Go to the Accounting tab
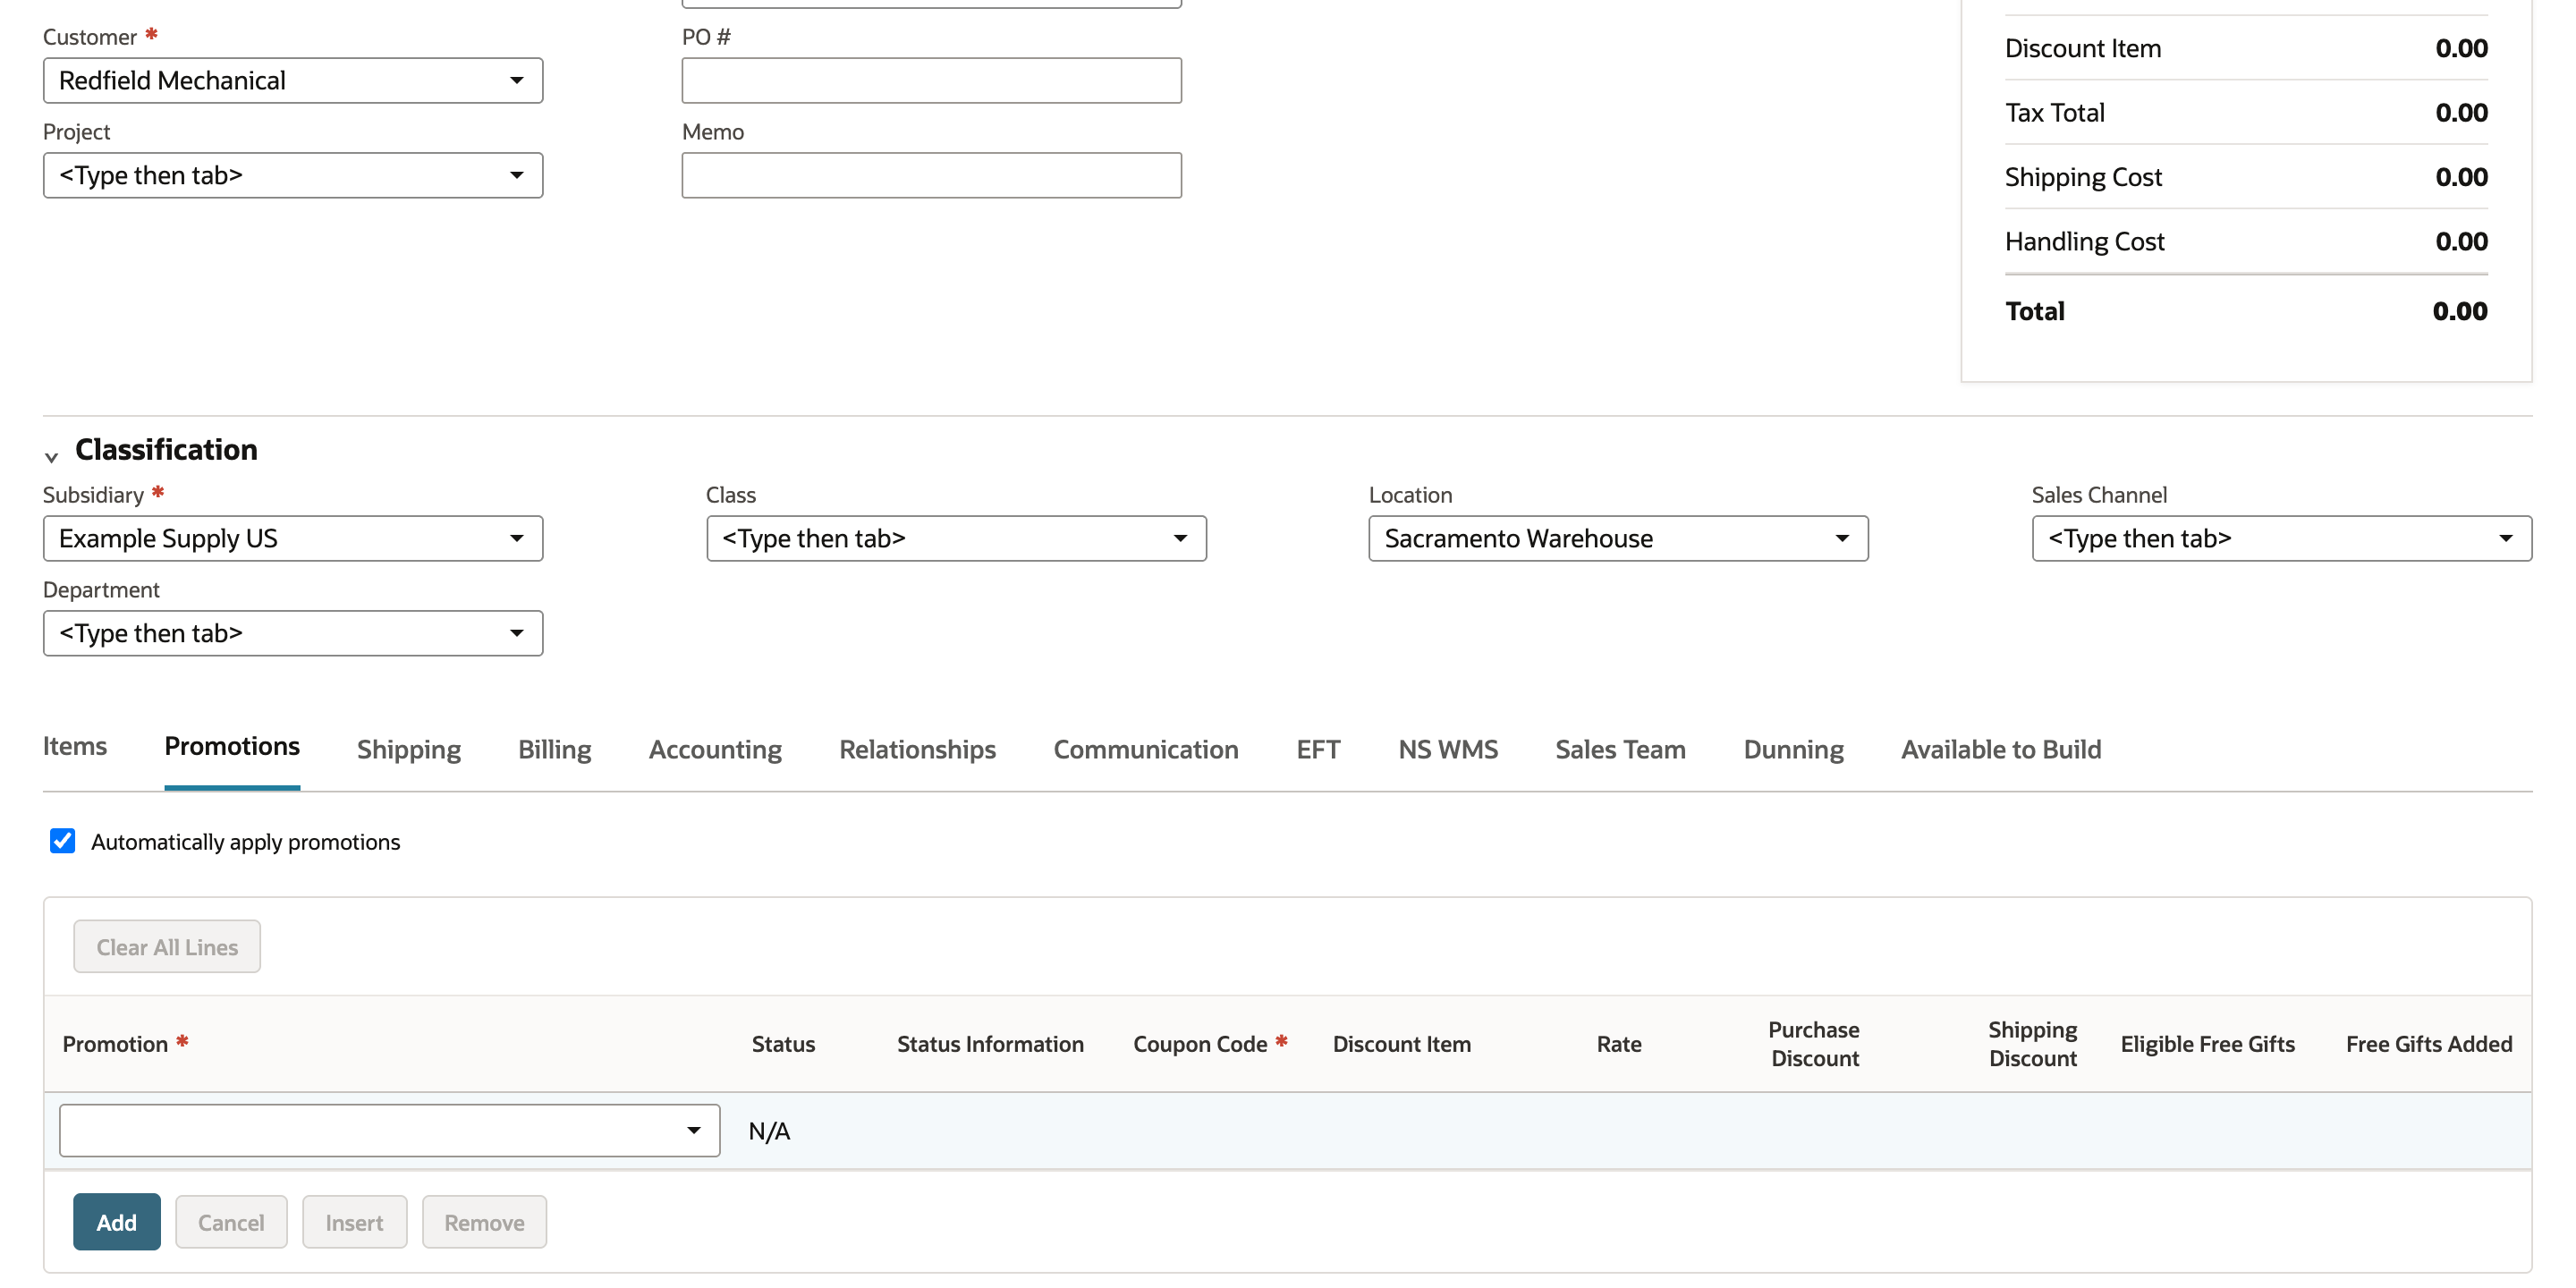This screenshot has width=2576, height=1288. 715,749
